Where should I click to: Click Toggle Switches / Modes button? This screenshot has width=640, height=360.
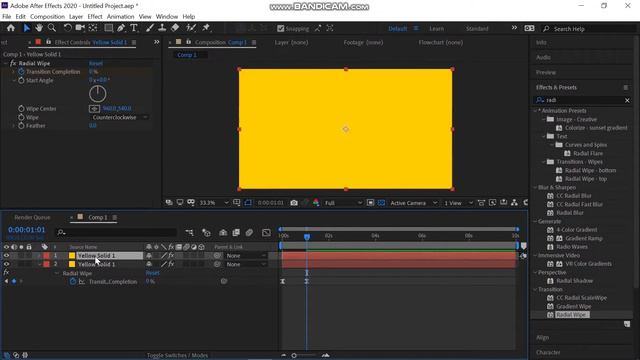(178, 355)
